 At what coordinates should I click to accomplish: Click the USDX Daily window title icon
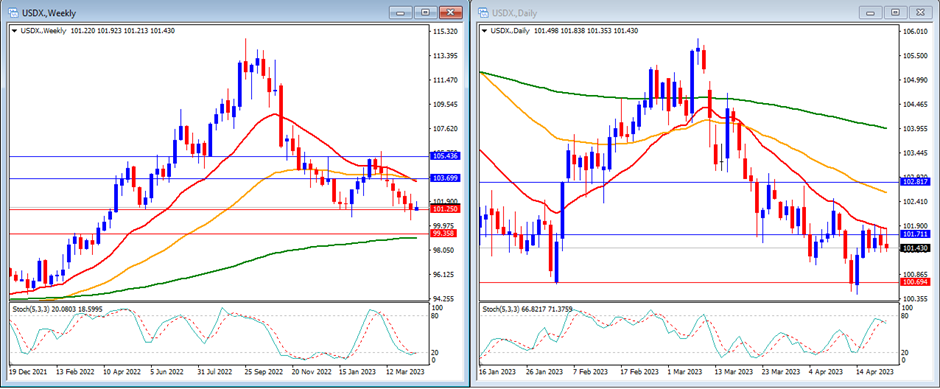(483, 13)
